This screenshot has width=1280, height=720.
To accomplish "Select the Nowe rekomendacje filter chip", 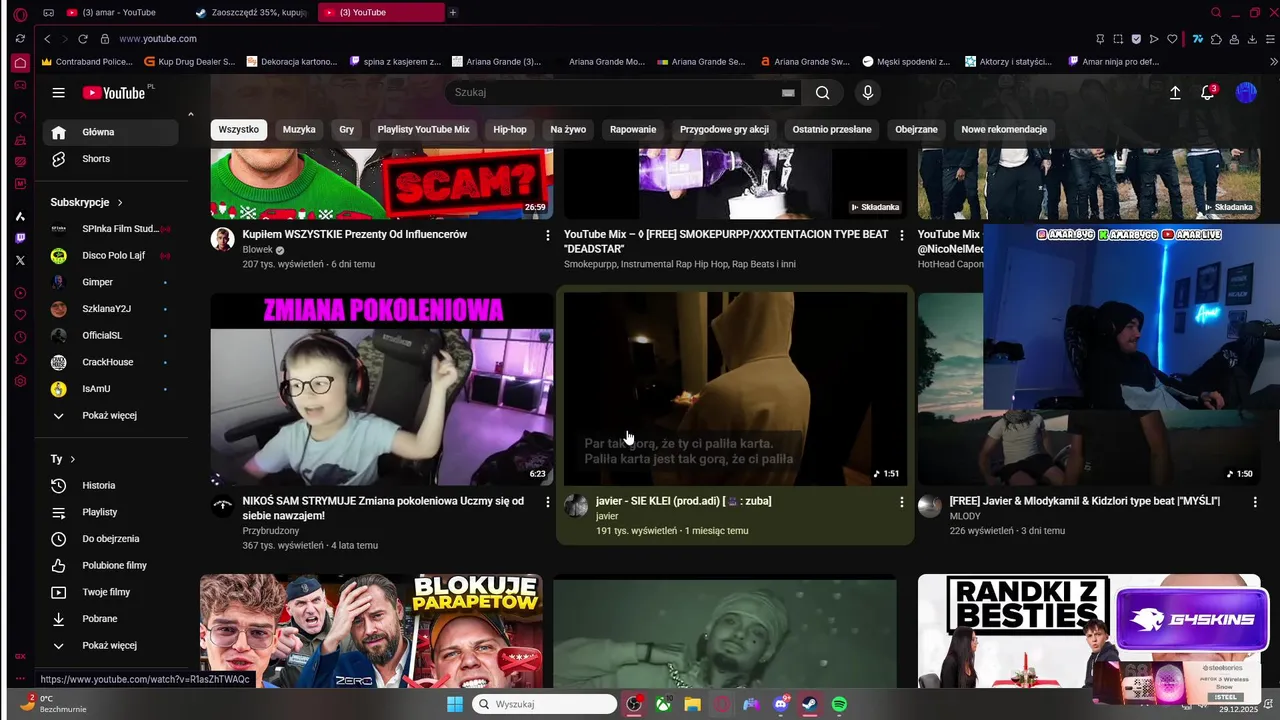I will pyautogui.click(x=1004, y=130).
